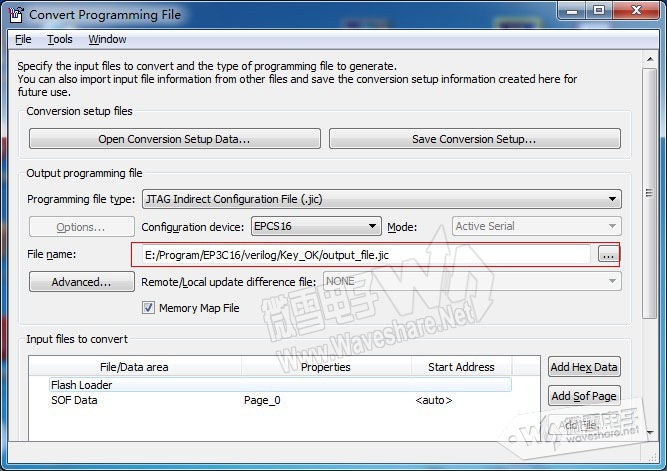Click Open Conversion Setup Data button
667x471 pixels.
(x=174, y=139)
